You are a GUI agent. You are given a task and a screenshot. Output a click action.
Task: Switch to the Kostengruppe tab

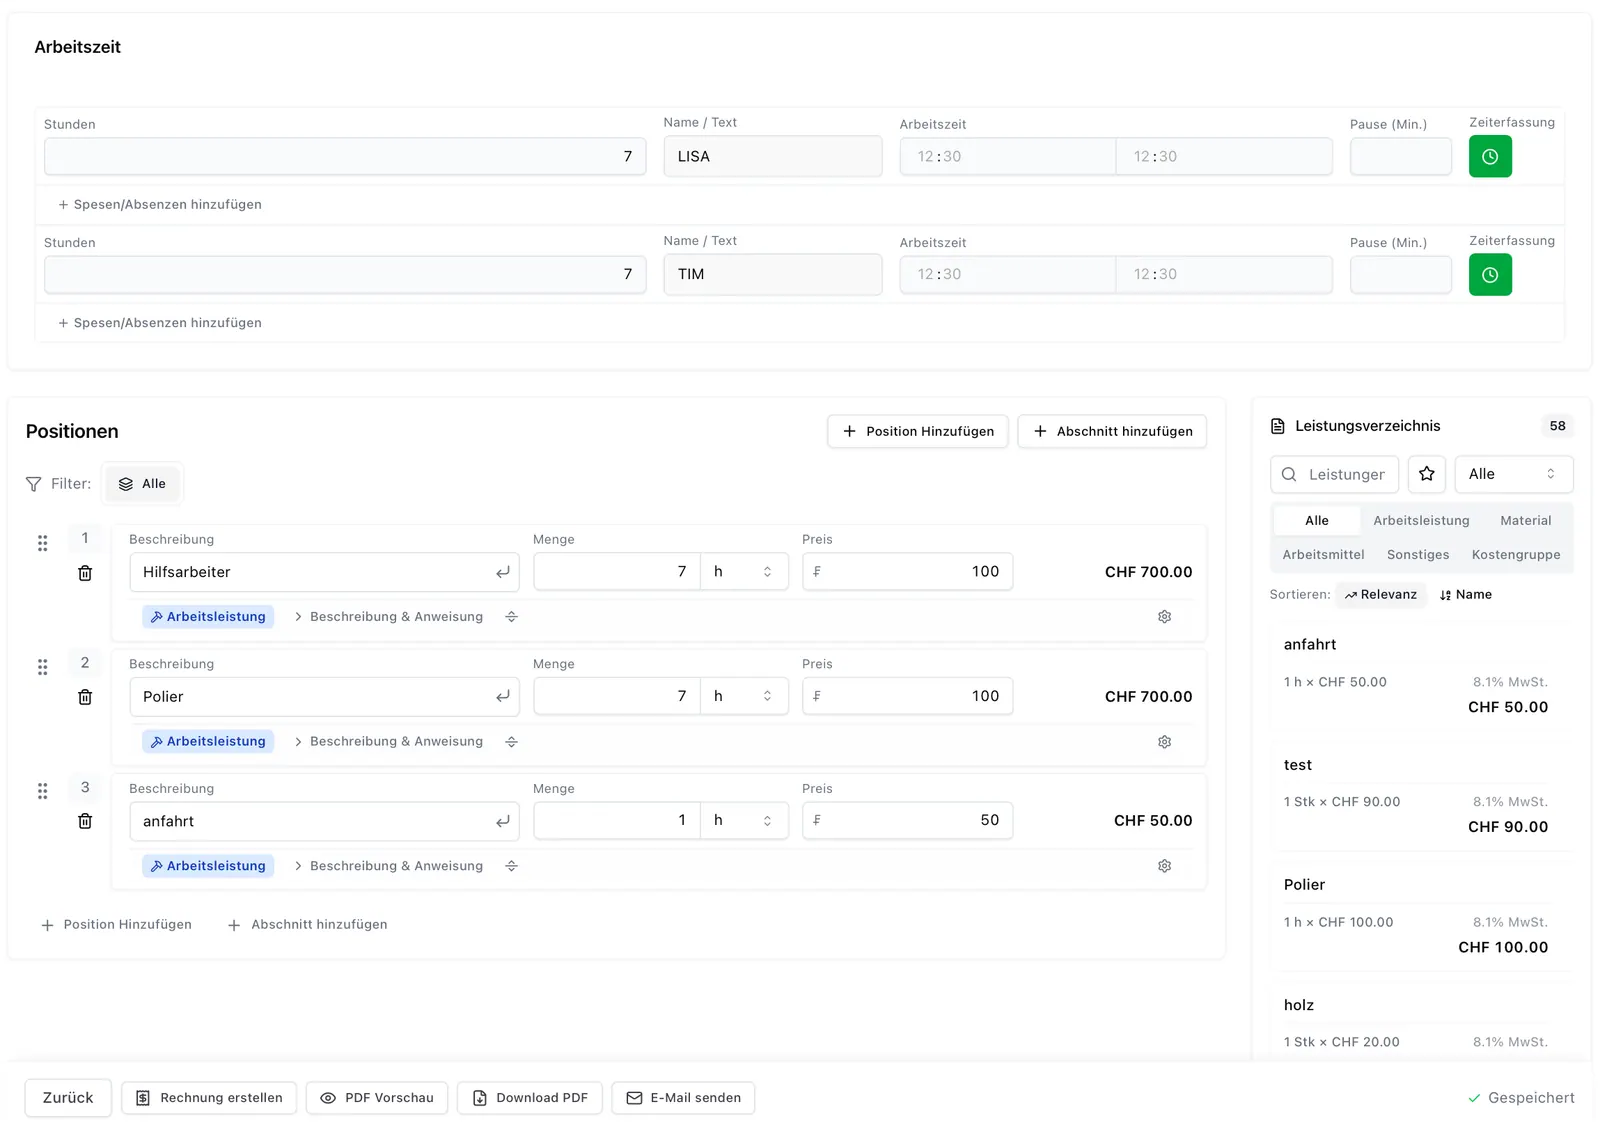coord(1516,555)
